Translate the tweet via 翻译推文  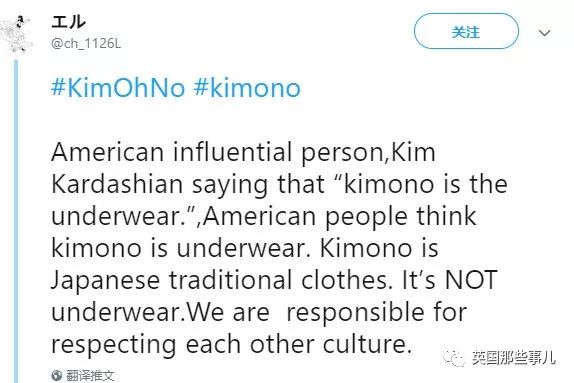tap(90, 375)
